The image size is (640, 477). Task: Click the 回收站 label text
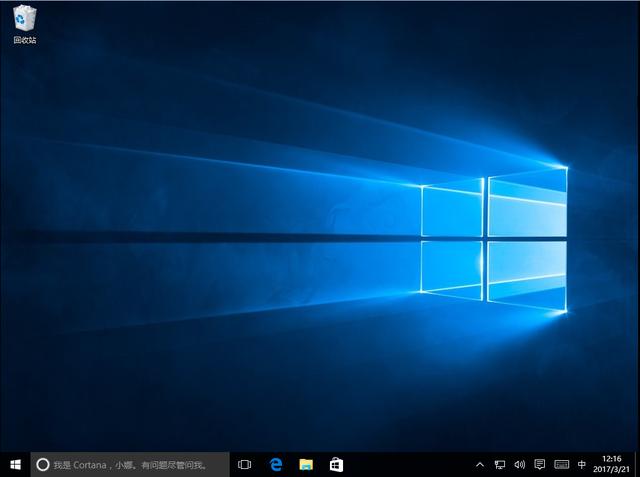point(25,40)
